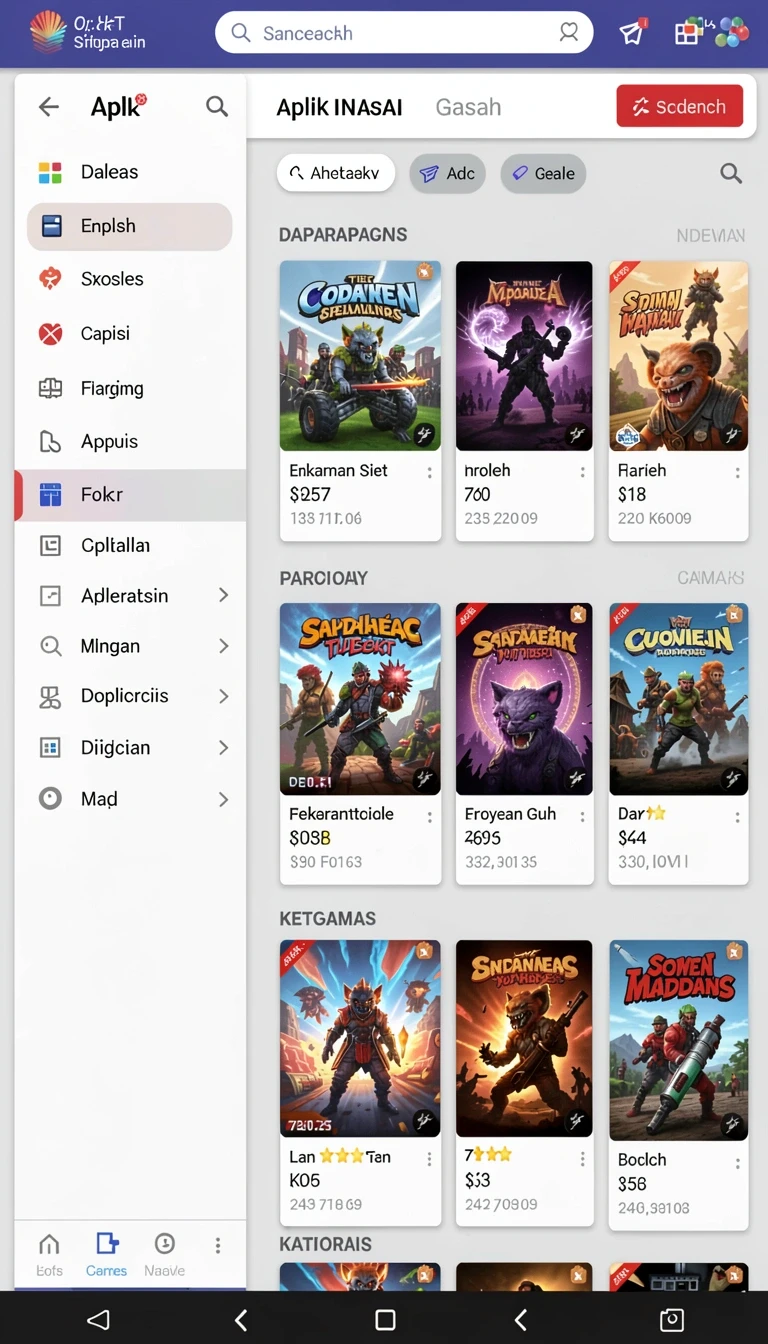The image size is (768, 1344).
Task: Click the Sanceachh search field
Action: [x=404, y=33]
